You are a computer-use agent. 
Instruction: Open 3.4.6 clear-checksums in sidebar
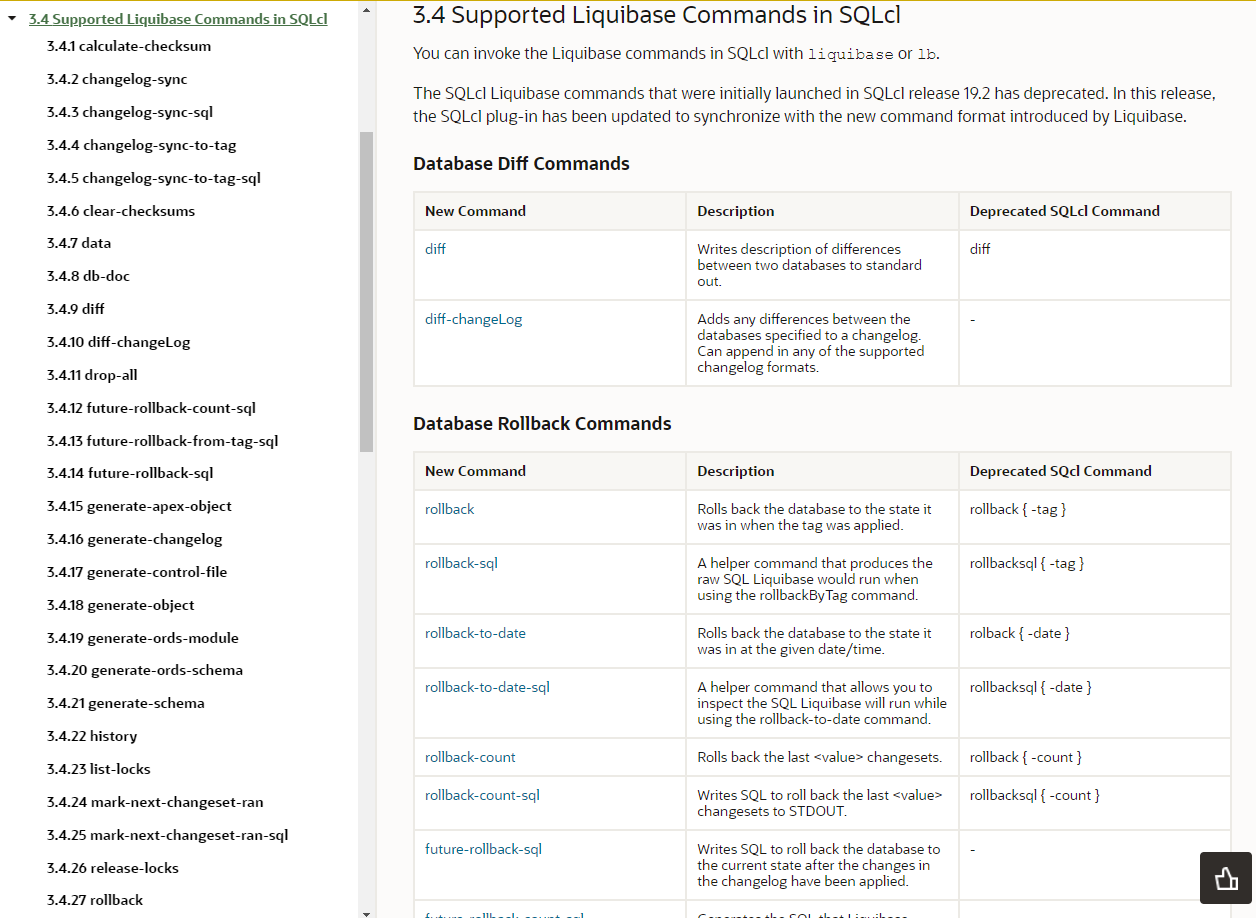coord(121,211)
